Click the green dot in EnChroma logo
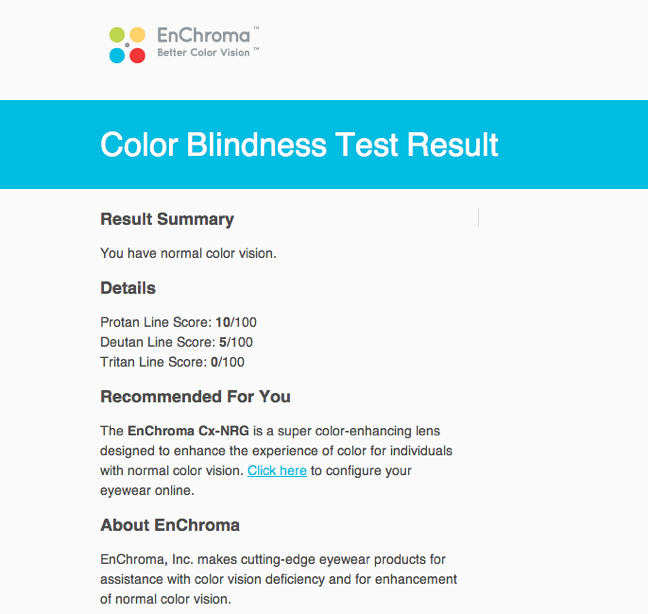Viewport: 648px width, 614px height. point(117,35)
